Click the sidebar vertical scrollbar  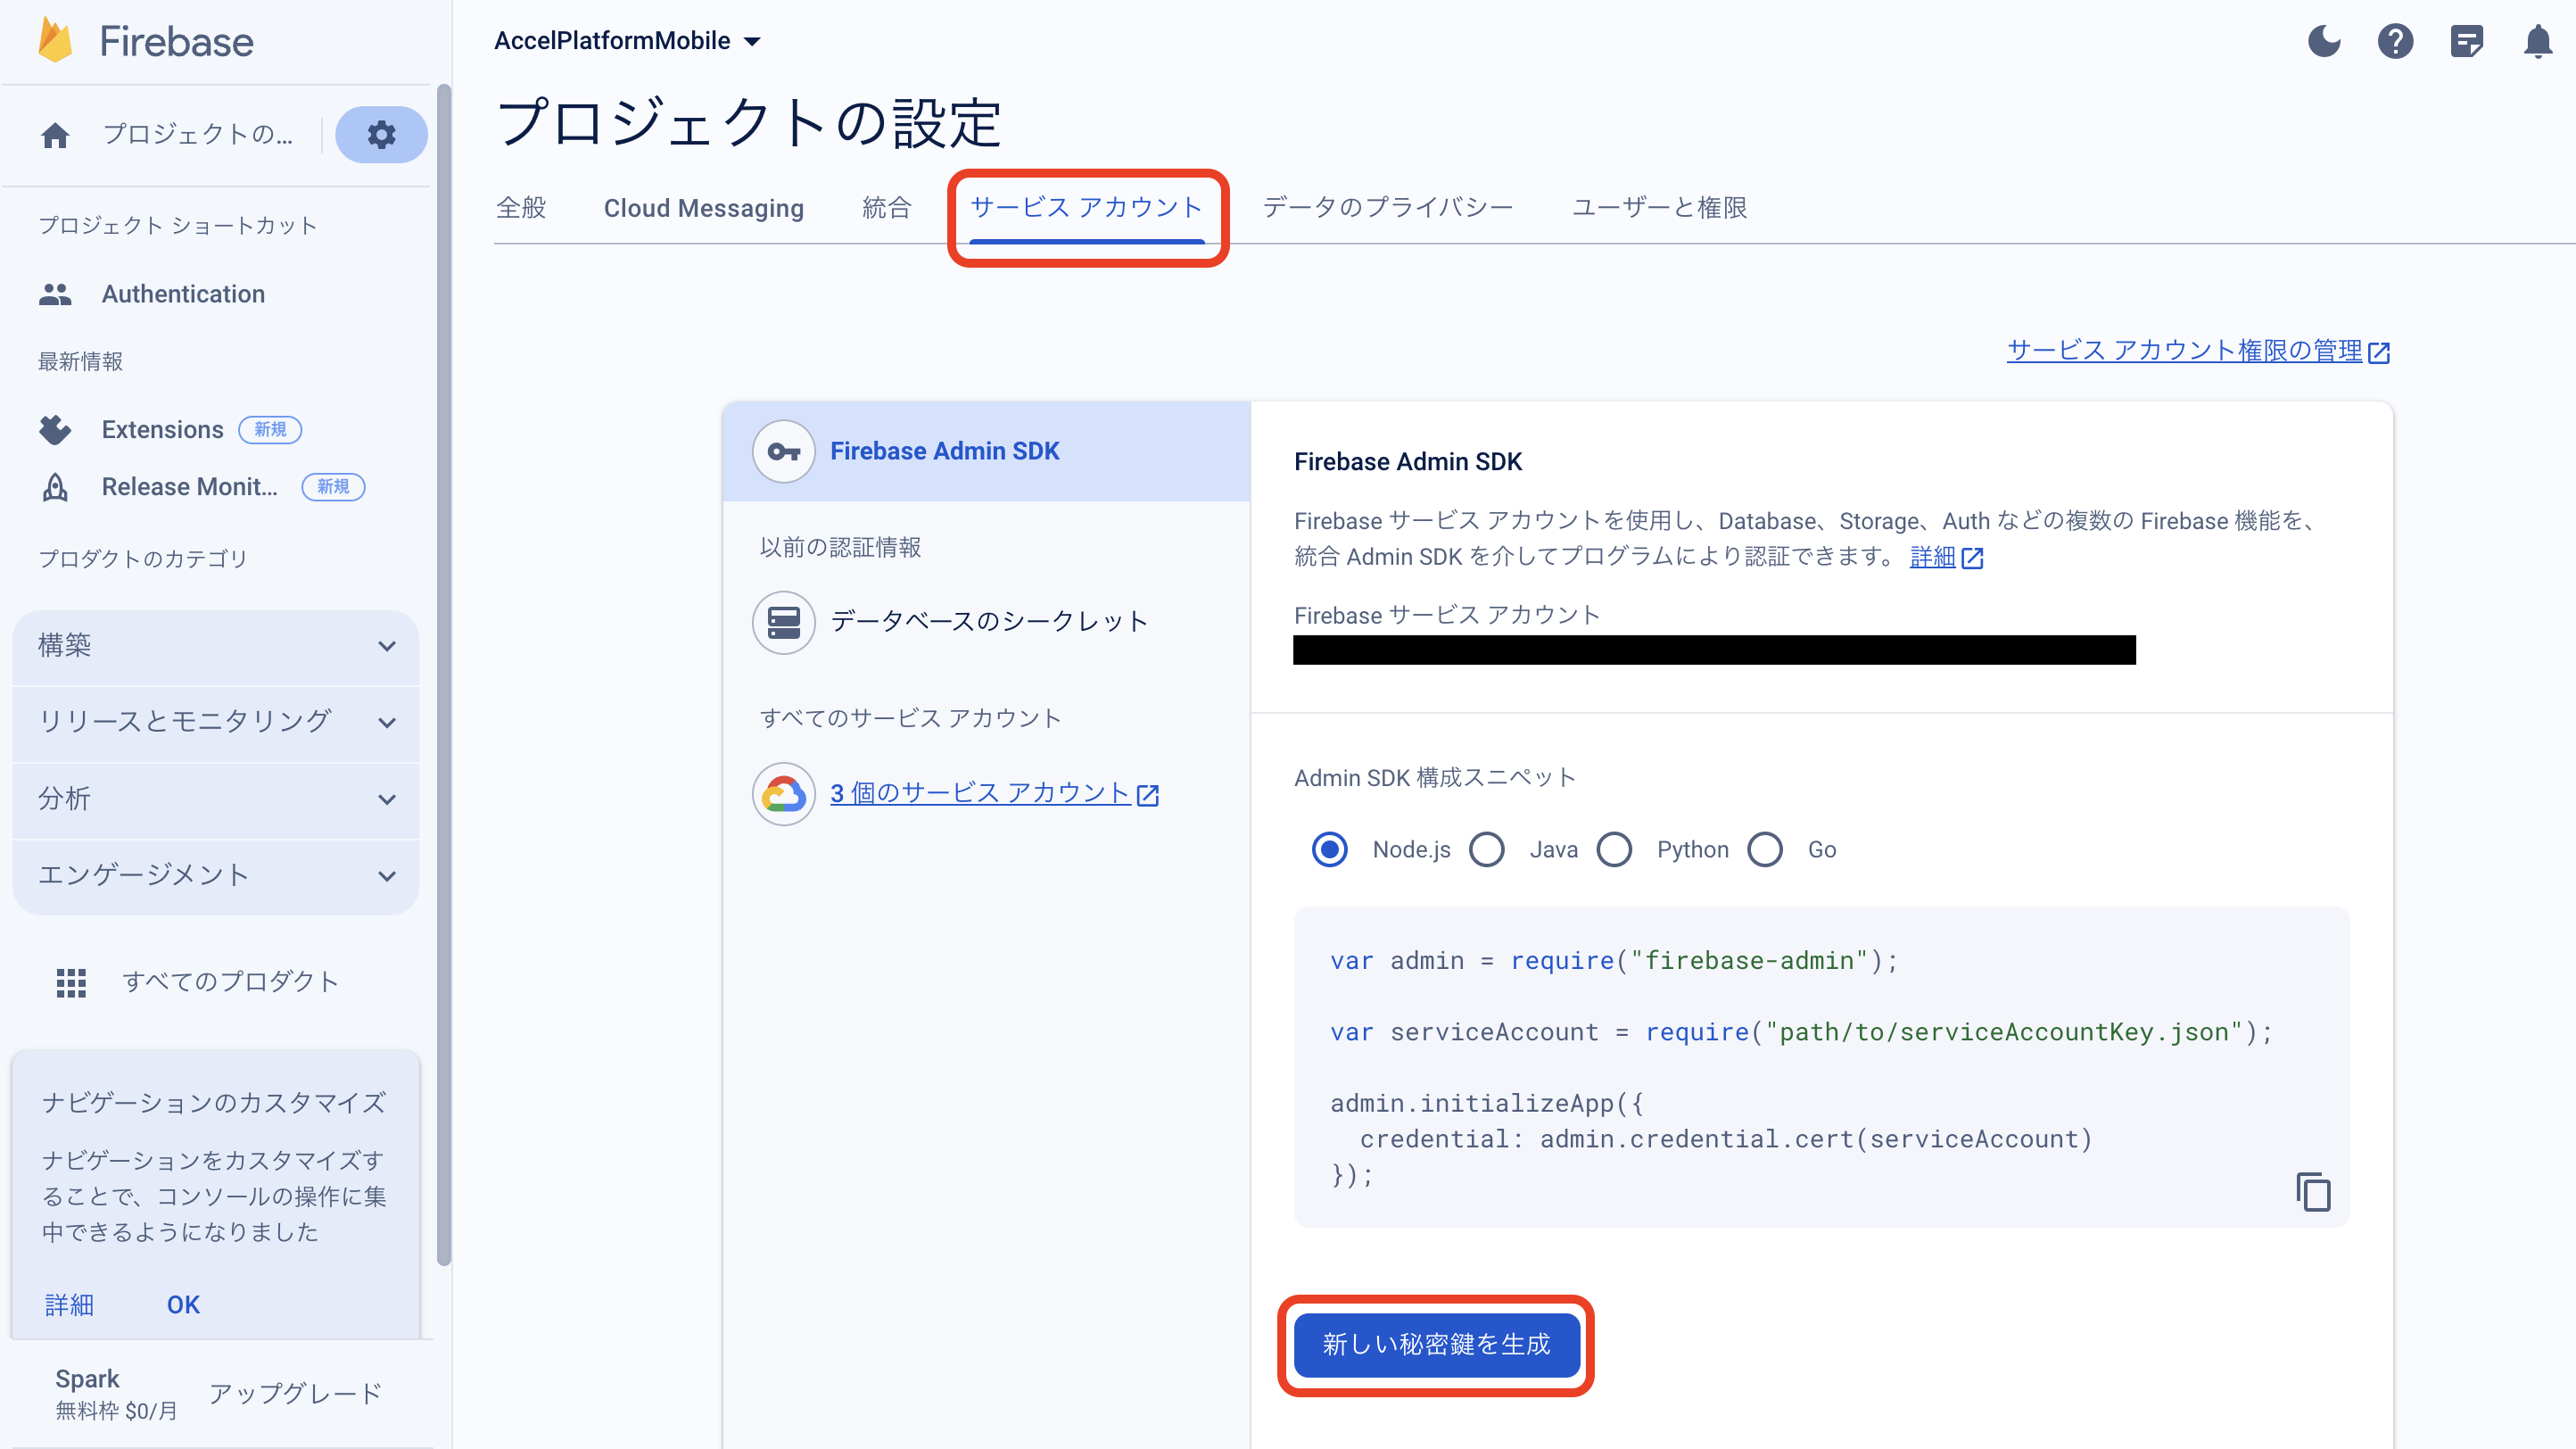tap(444, 675)
